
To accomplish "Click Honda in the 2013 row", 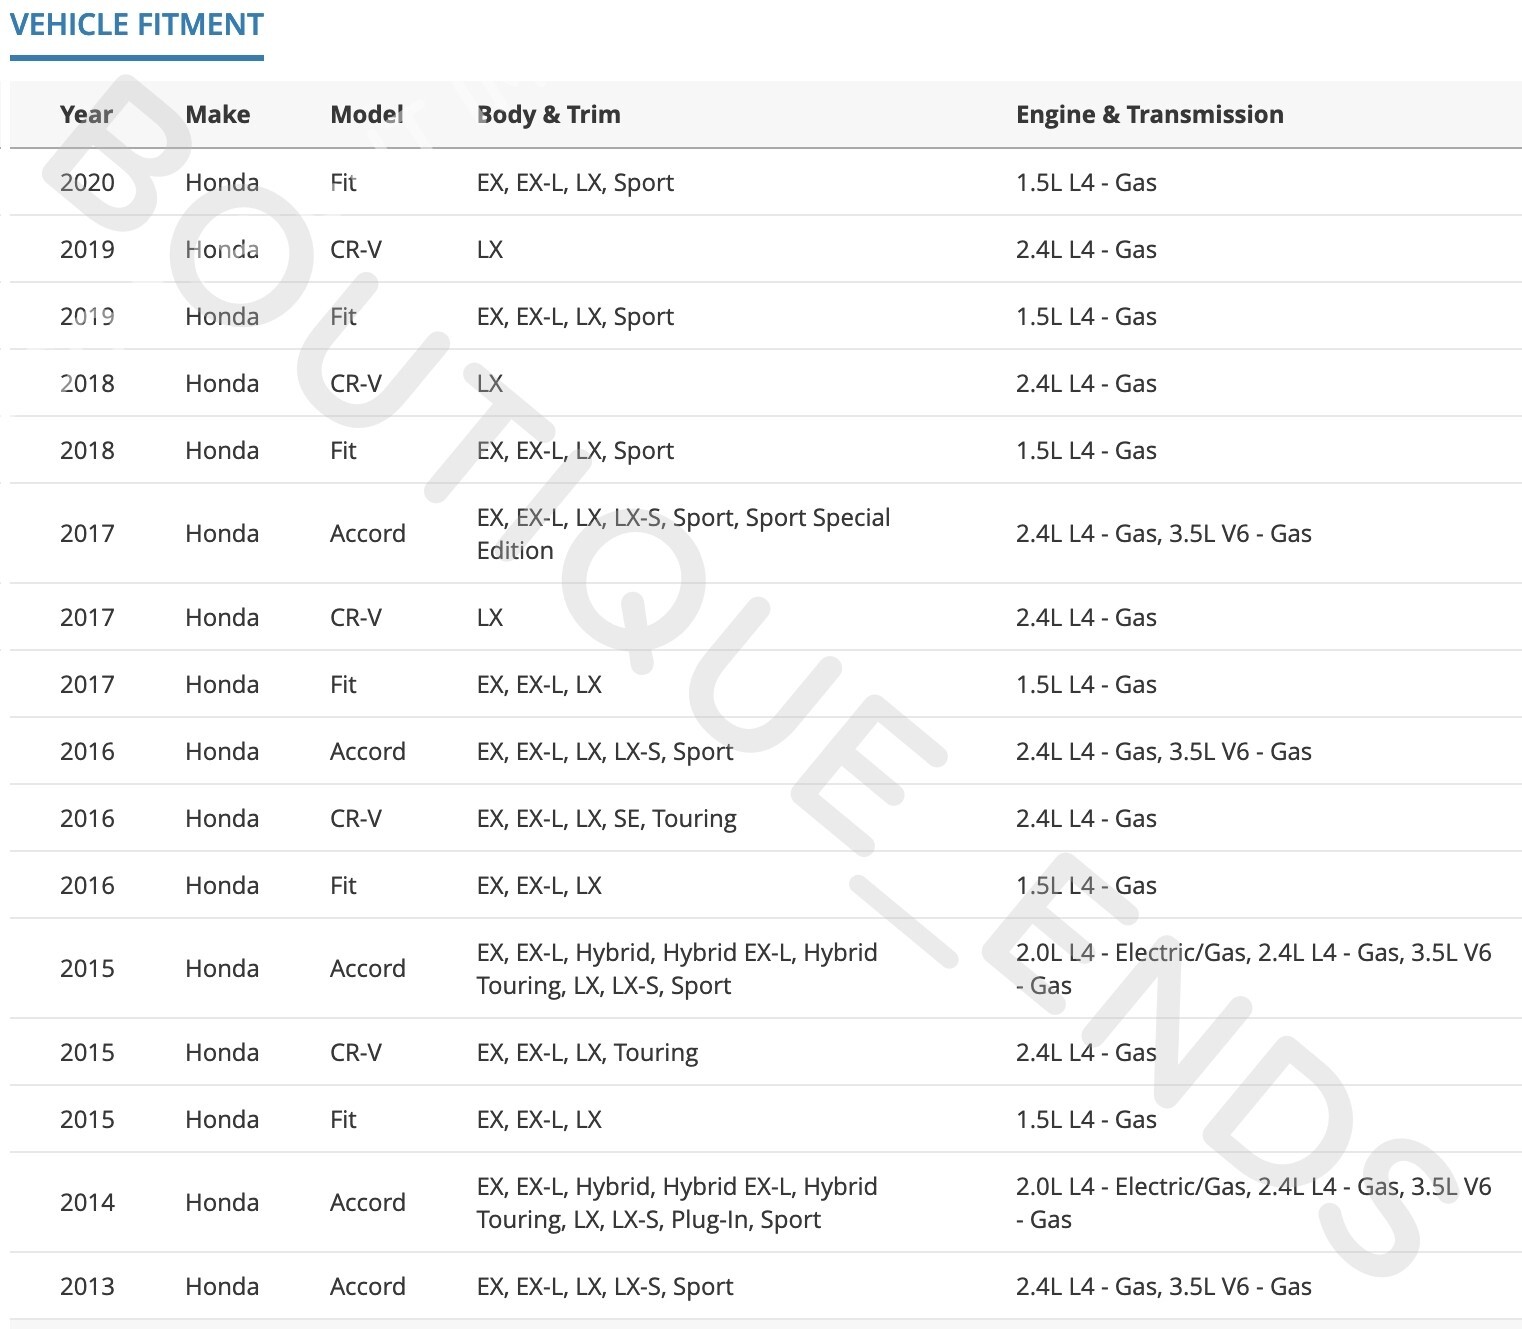I will tap(222, 1286).
